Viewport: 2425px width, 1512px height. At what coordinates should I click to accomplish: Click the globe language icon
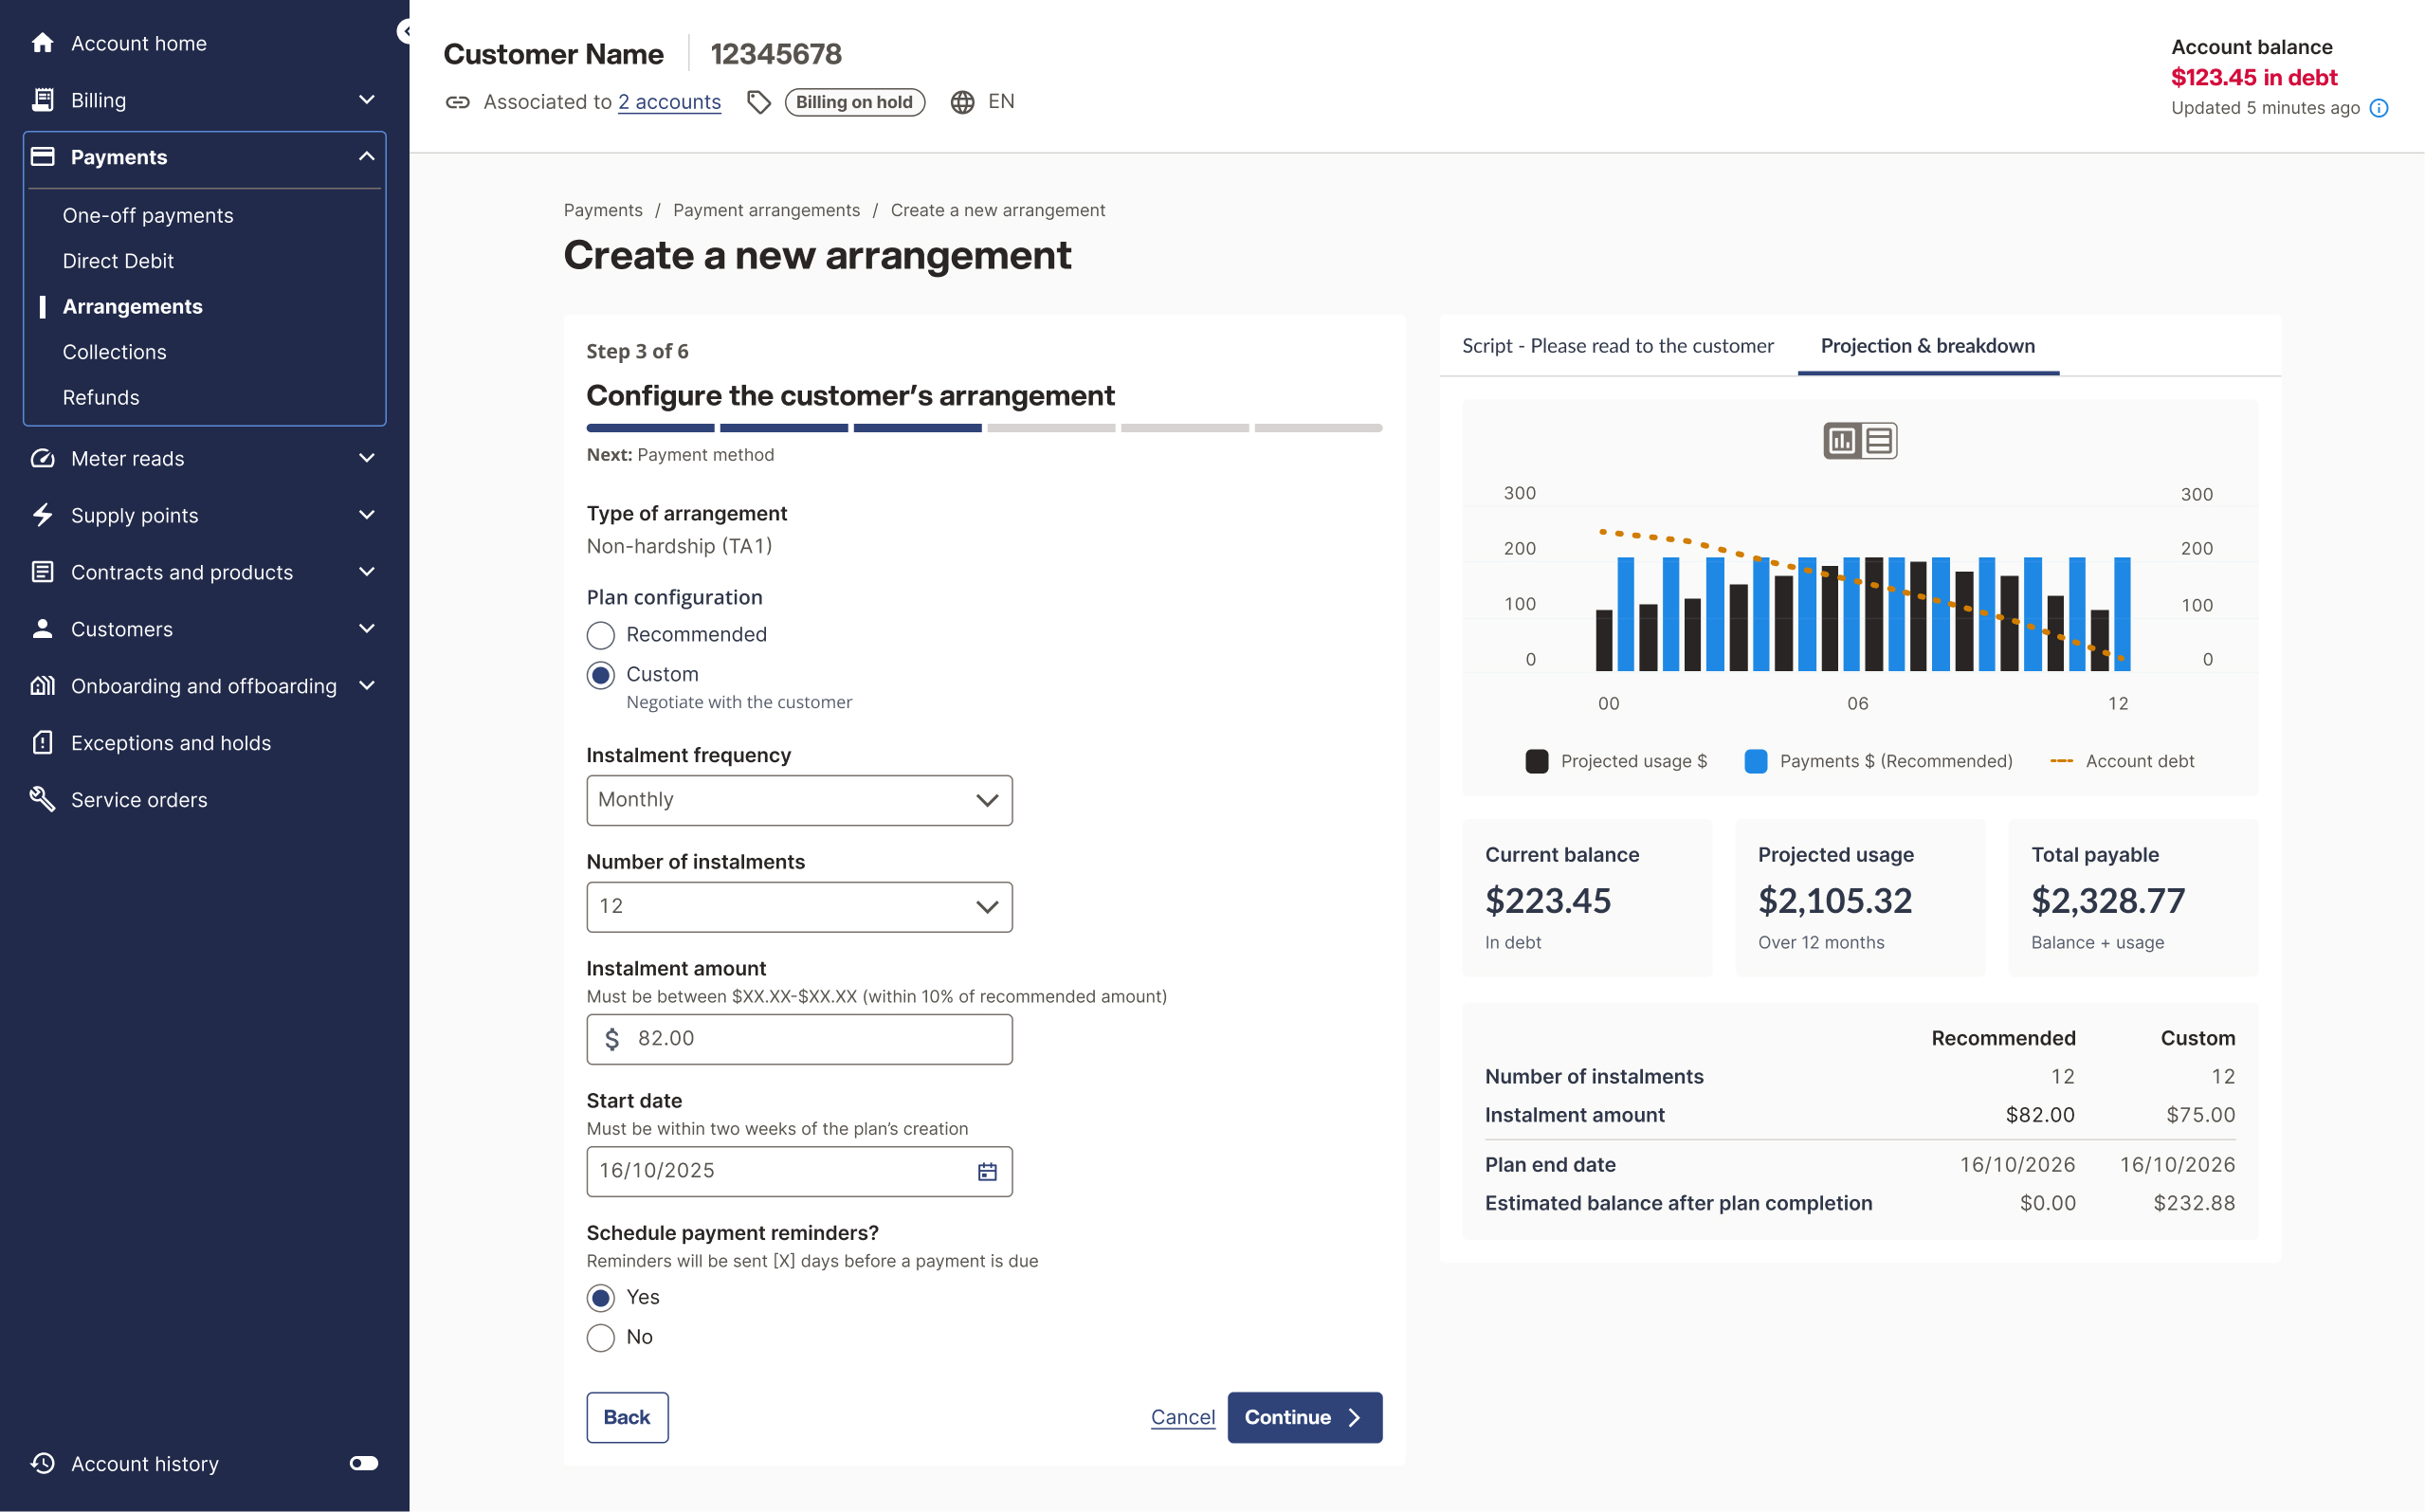pyautogui.click(x=962, y=102)
